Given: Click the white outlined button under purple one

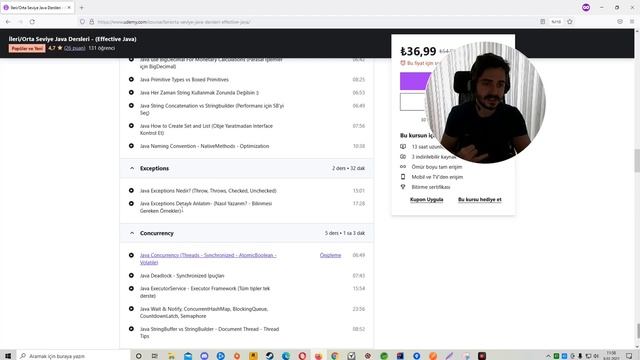Looking at the screenshot, I should (x=413, y=102).
